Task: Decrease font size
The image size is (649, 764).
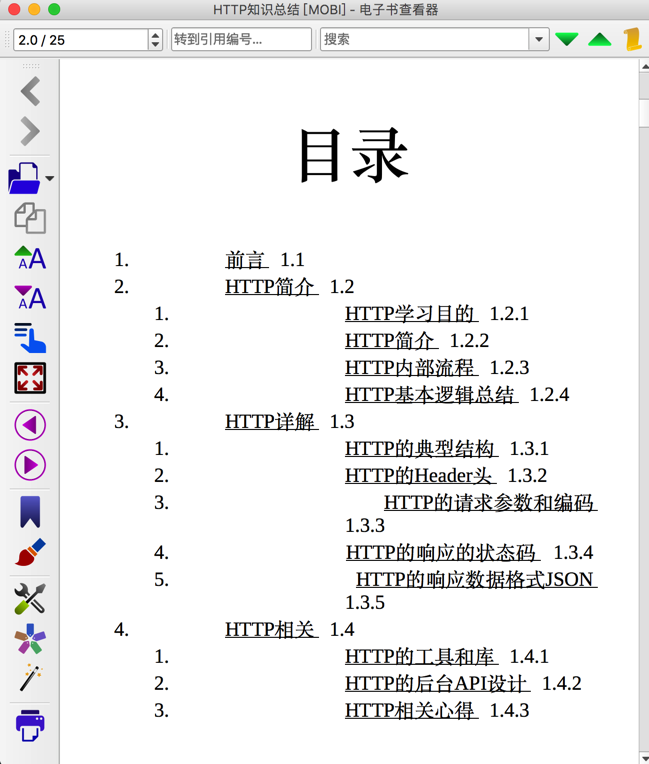Action: 30,297
